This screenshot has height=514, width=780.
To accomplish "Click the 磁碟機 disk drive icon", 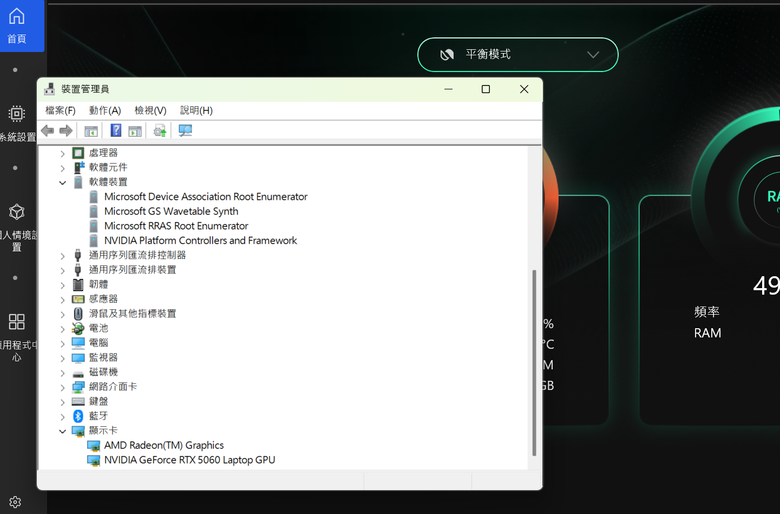I will coord(78,373).
